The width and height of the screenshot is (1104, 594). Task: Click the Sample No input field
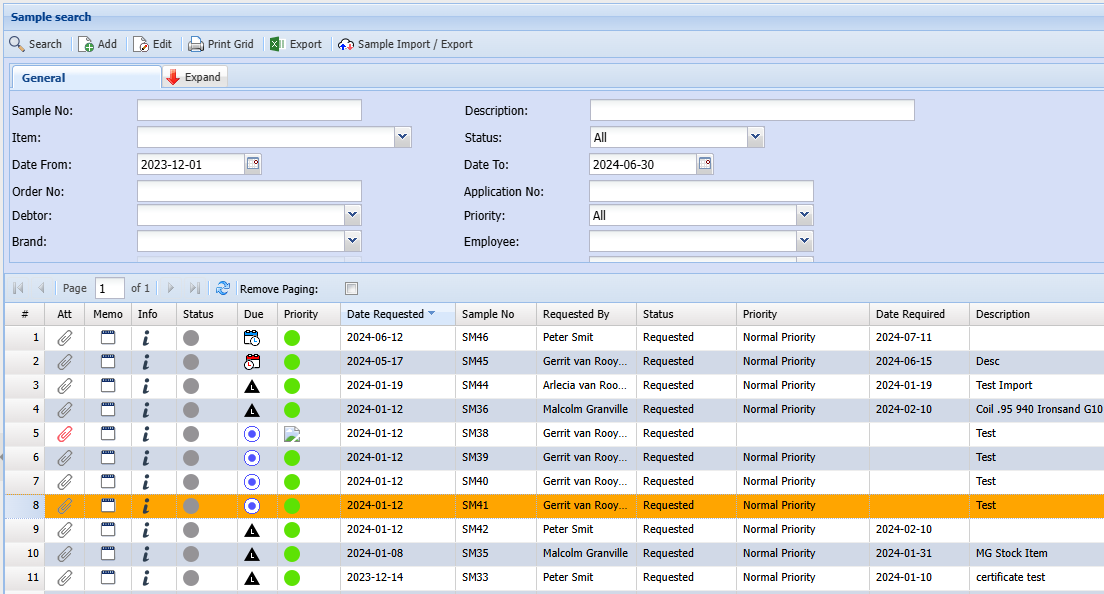[x=249, y=111]
